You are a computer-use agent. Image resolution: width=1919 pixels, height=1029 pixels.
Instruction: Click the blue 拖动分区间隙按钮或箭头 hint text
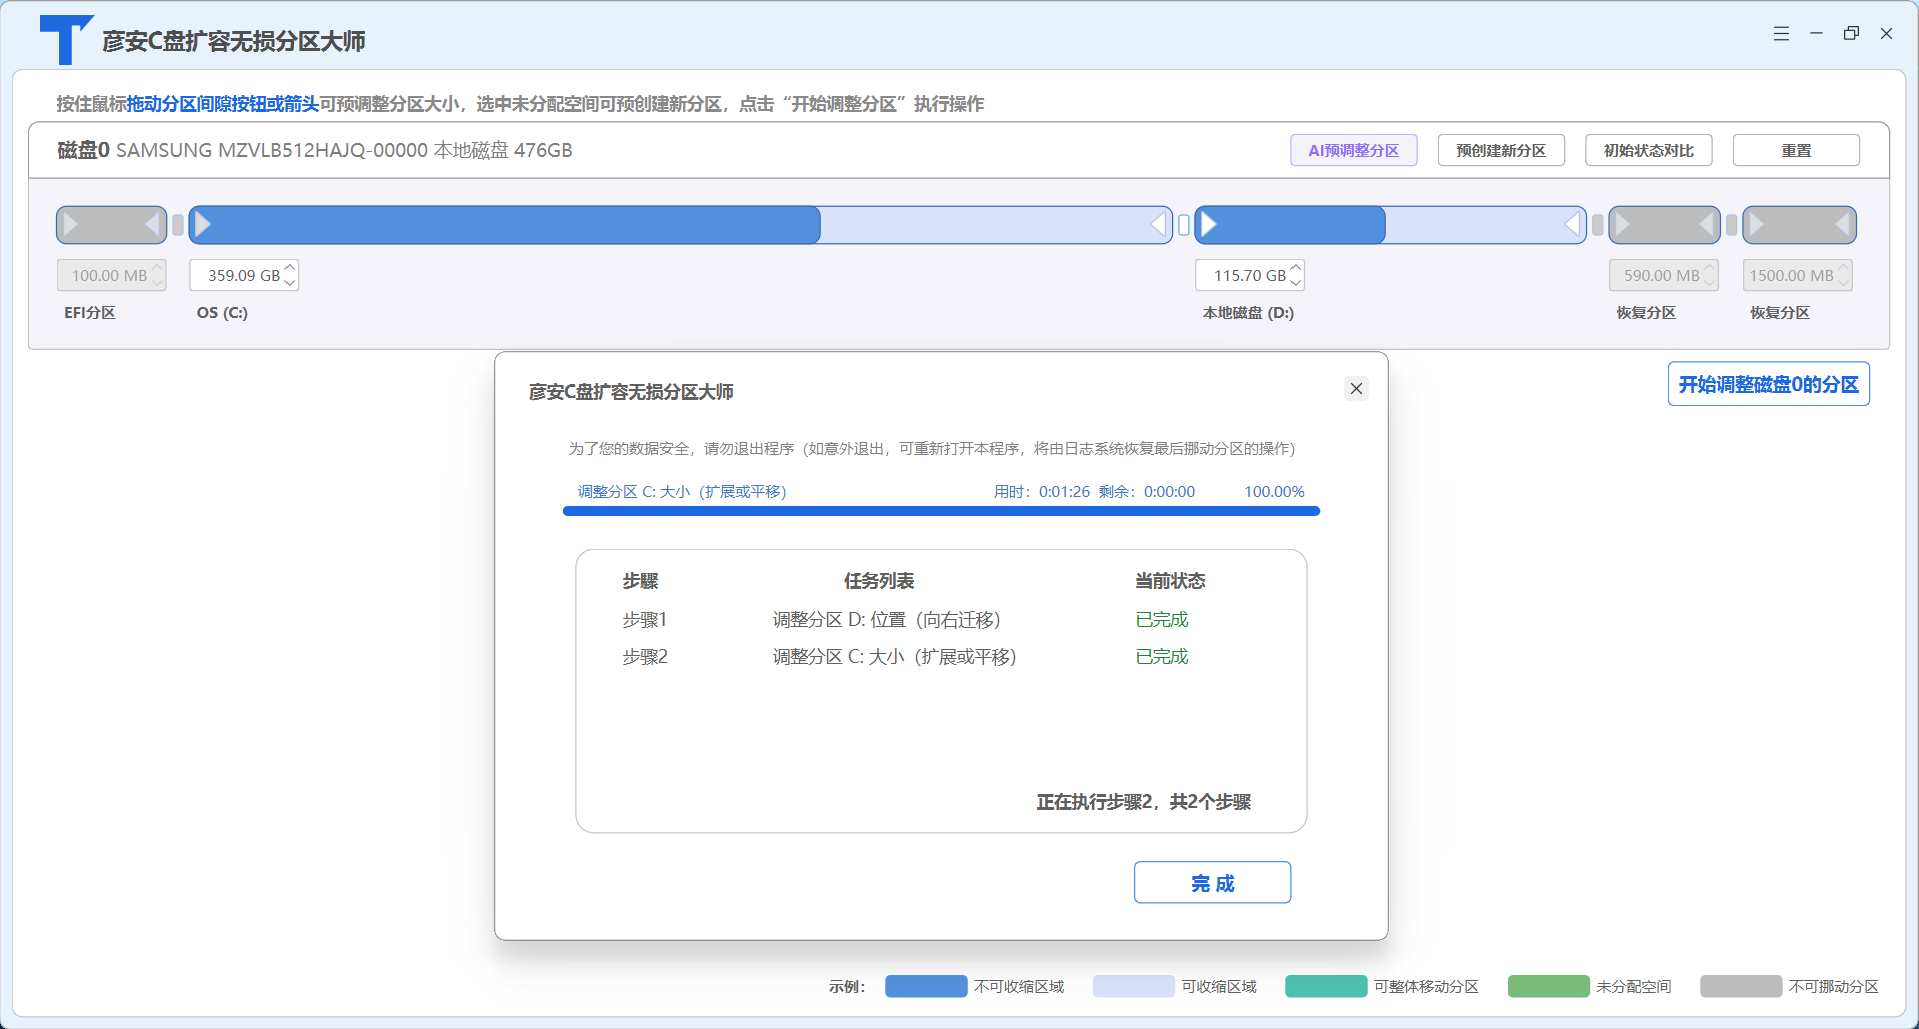click(x=222, y=104)
